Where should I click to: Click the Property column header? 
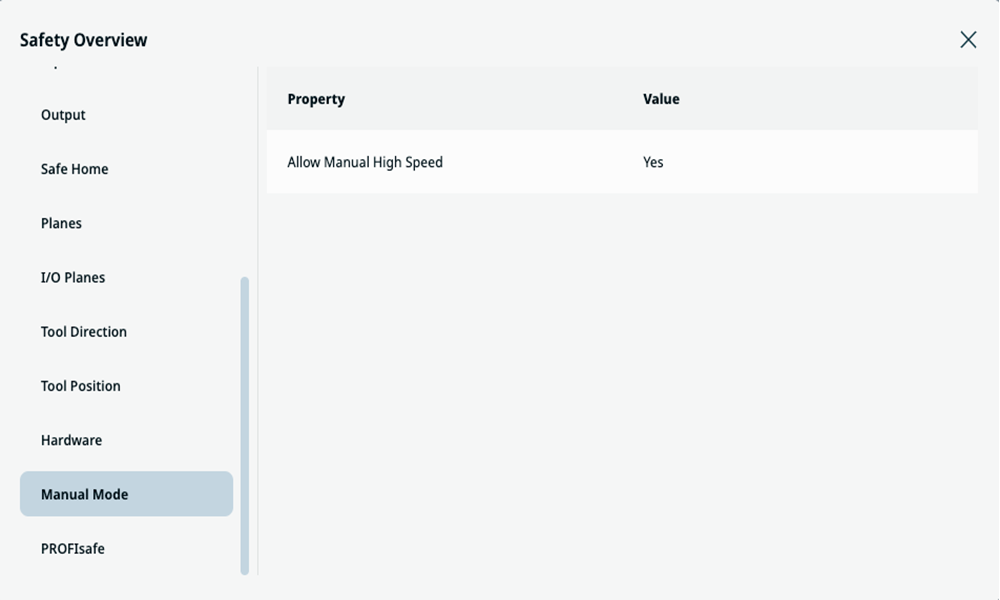(x=316, y=99)
